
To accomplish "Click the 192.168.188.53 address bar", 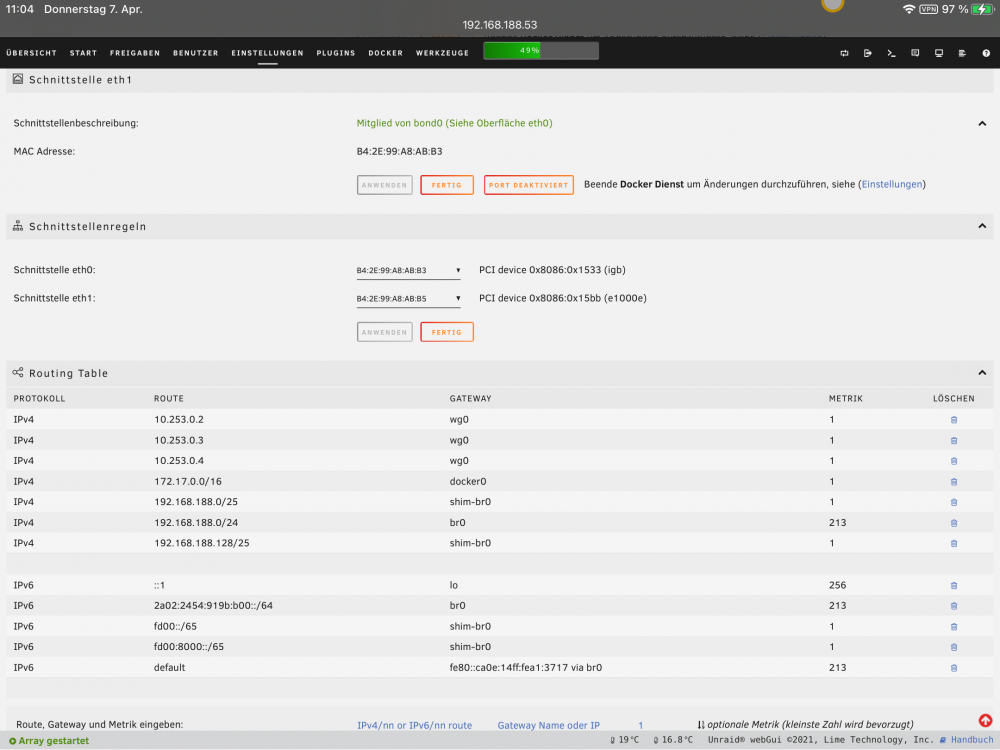I will 499,25.
